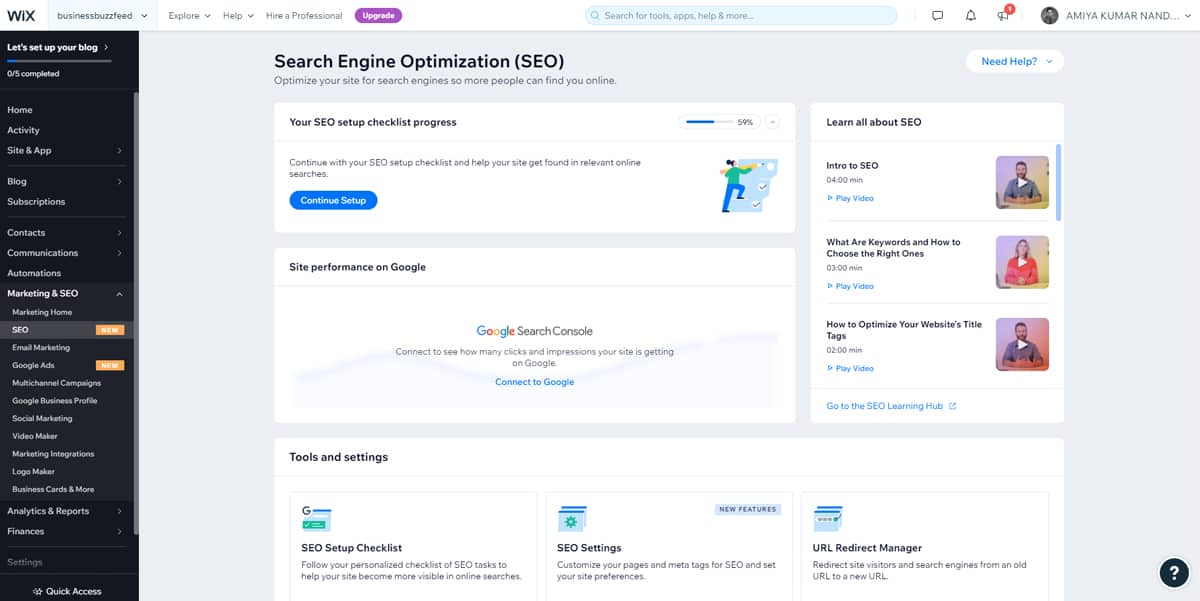Open the notifications bell icon
Viewport: 1200px width, 601px height.
click(970, 16)
